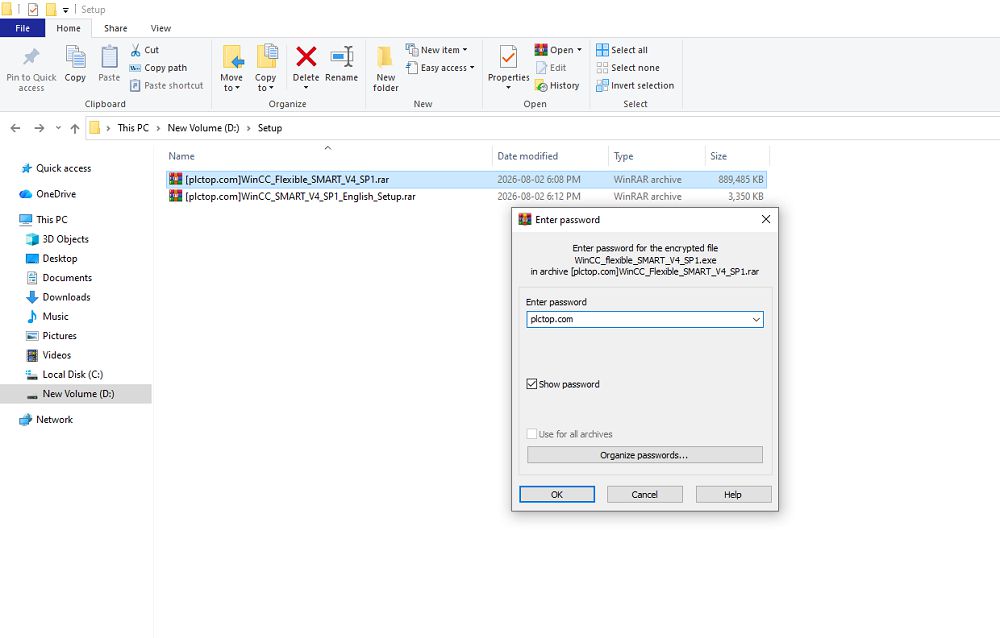This screenshot has width=1000, height=638.
Task: Open the Move to menu
Action: point(232,68)
